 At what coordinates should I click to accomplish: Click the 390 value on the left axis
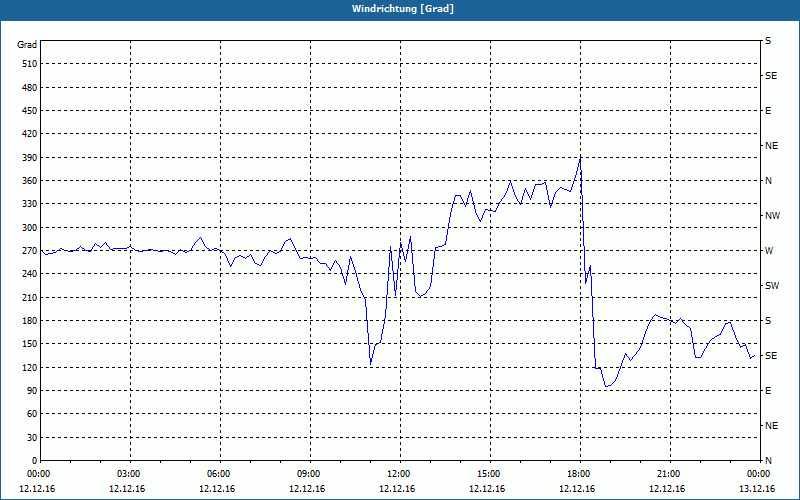[30, 158]
